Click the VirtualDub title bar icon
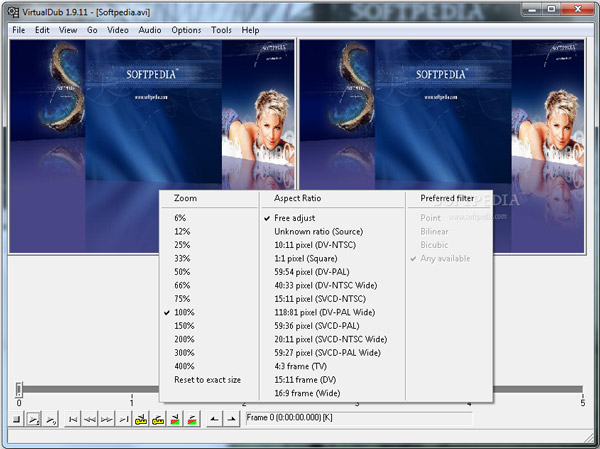 click(13, 12)
